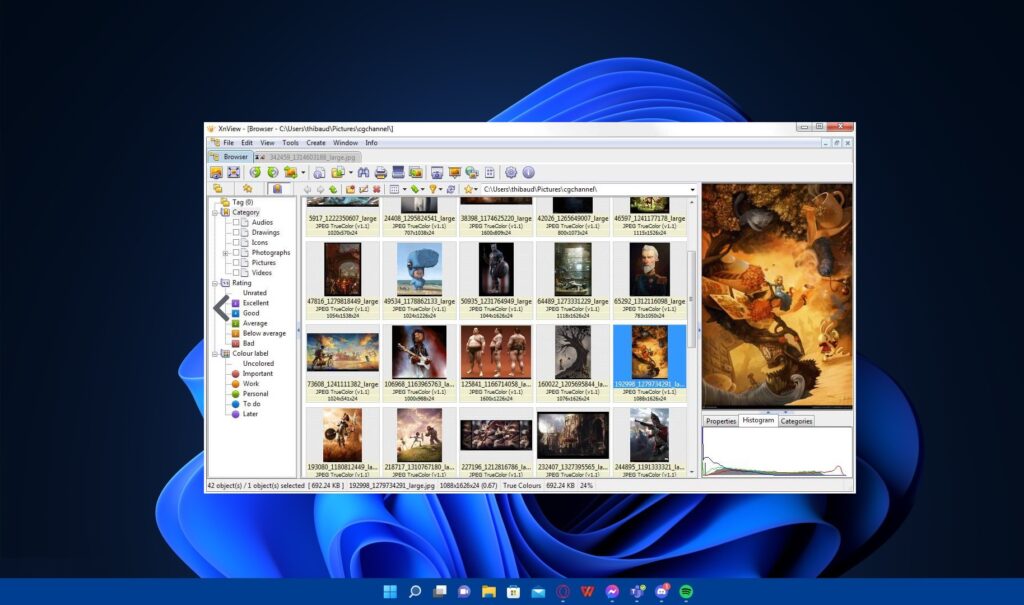Screen dimensions: 1024x605
Task: Open the File menu
Action: tap(228, 142)
